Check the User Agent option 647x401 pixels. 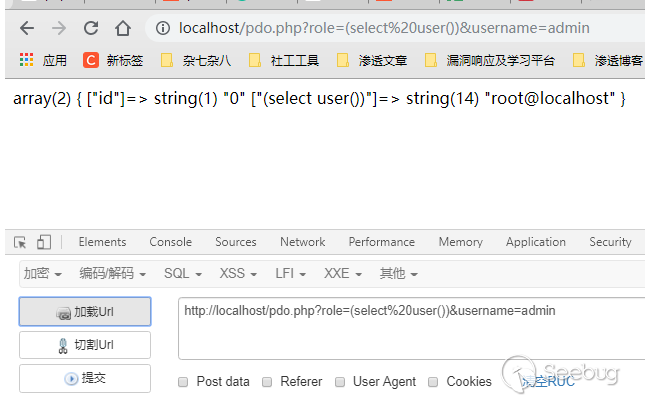[340, 381]
